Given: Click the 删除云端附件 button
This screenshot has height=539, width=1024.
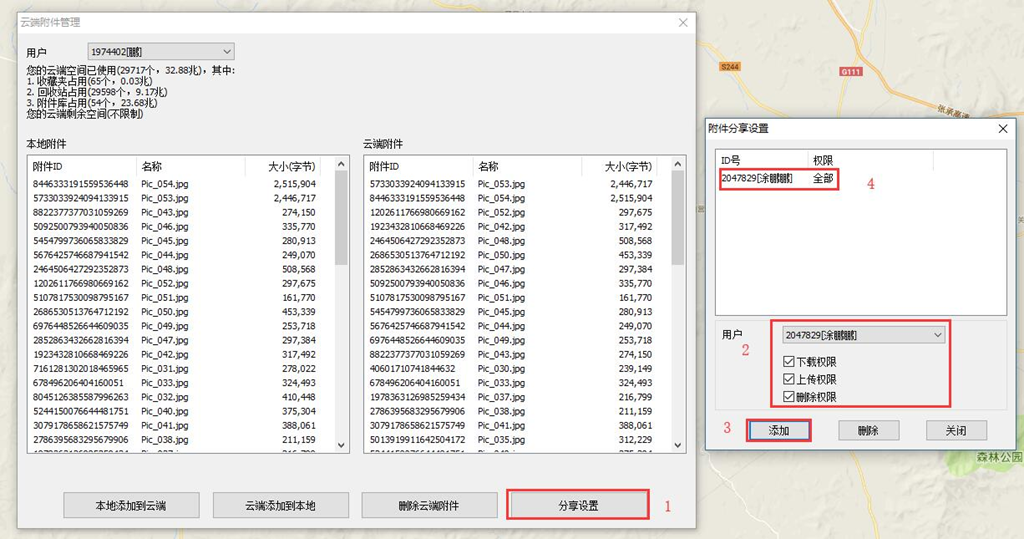Looking at the screenshot, I should tap(429, 505).
